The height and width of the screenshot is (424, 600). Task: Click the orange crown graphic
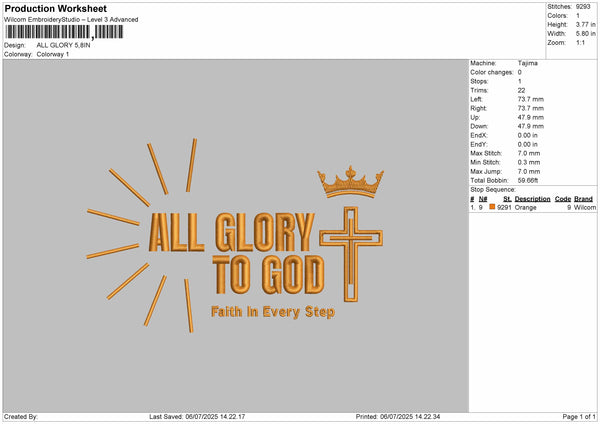(x=350, y=182)
